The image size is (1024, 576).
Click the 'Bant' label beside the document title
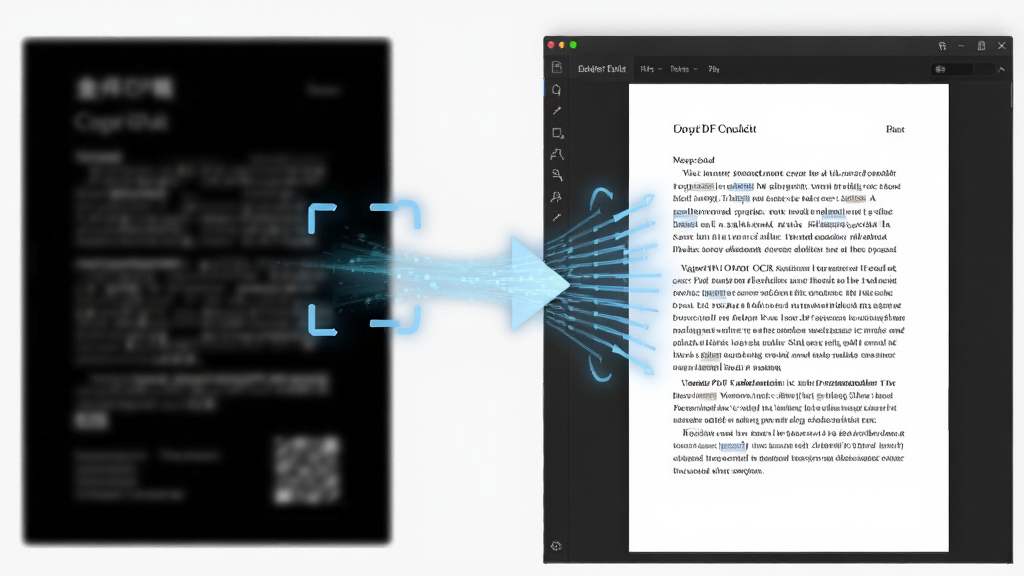tap(895, 129)
